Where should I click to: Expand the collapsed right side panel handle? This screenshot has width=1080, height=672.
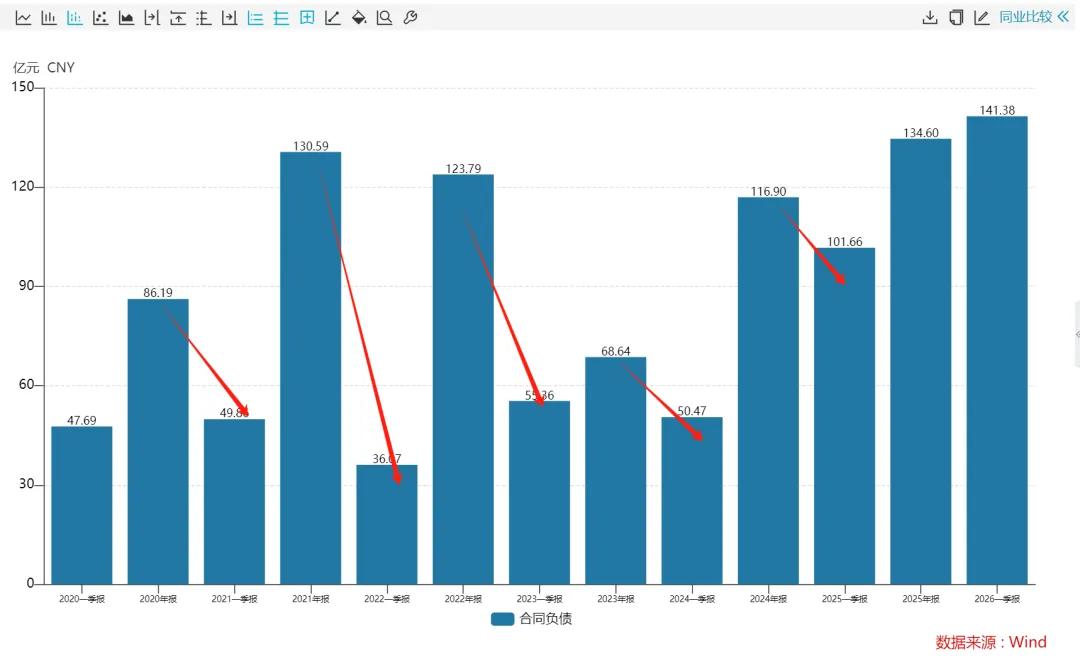coord(1077,334)
